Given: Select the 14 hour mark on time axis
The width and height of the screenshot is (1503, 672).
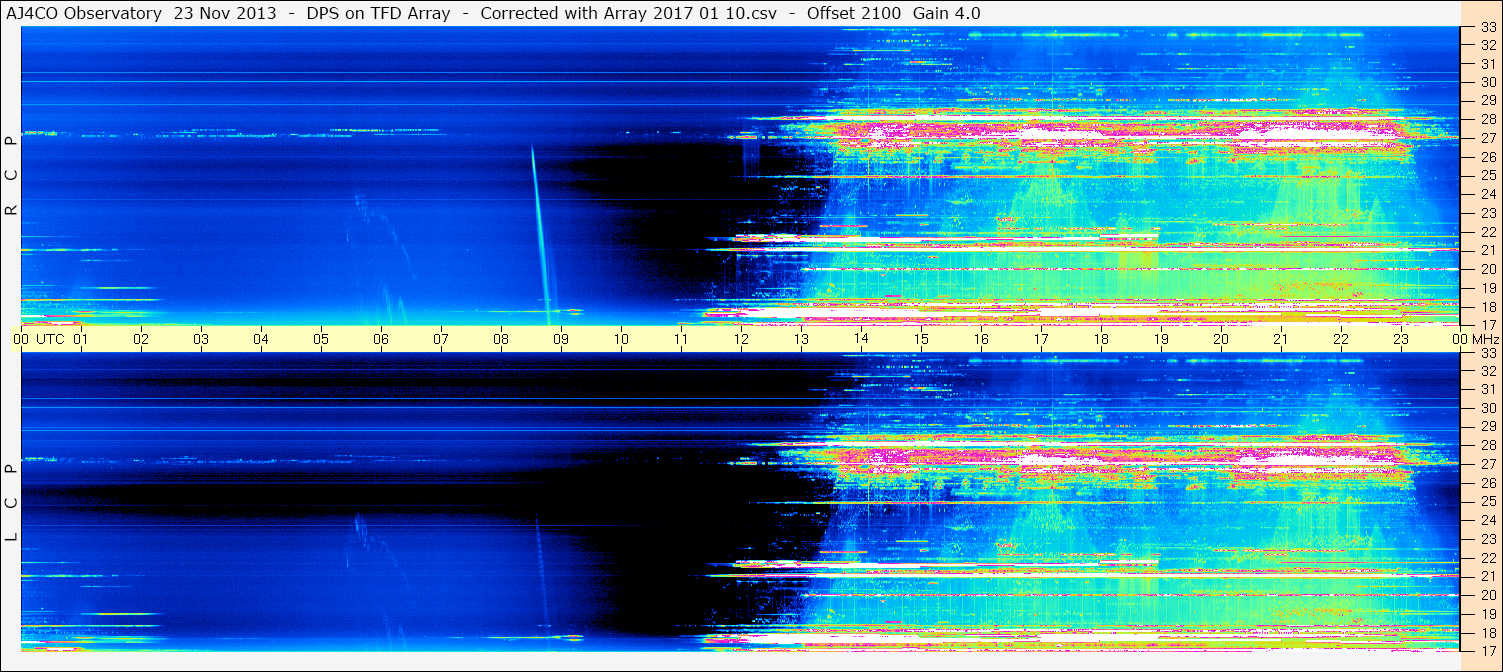Looking at the screenshot, I should (x=861, y=339).
